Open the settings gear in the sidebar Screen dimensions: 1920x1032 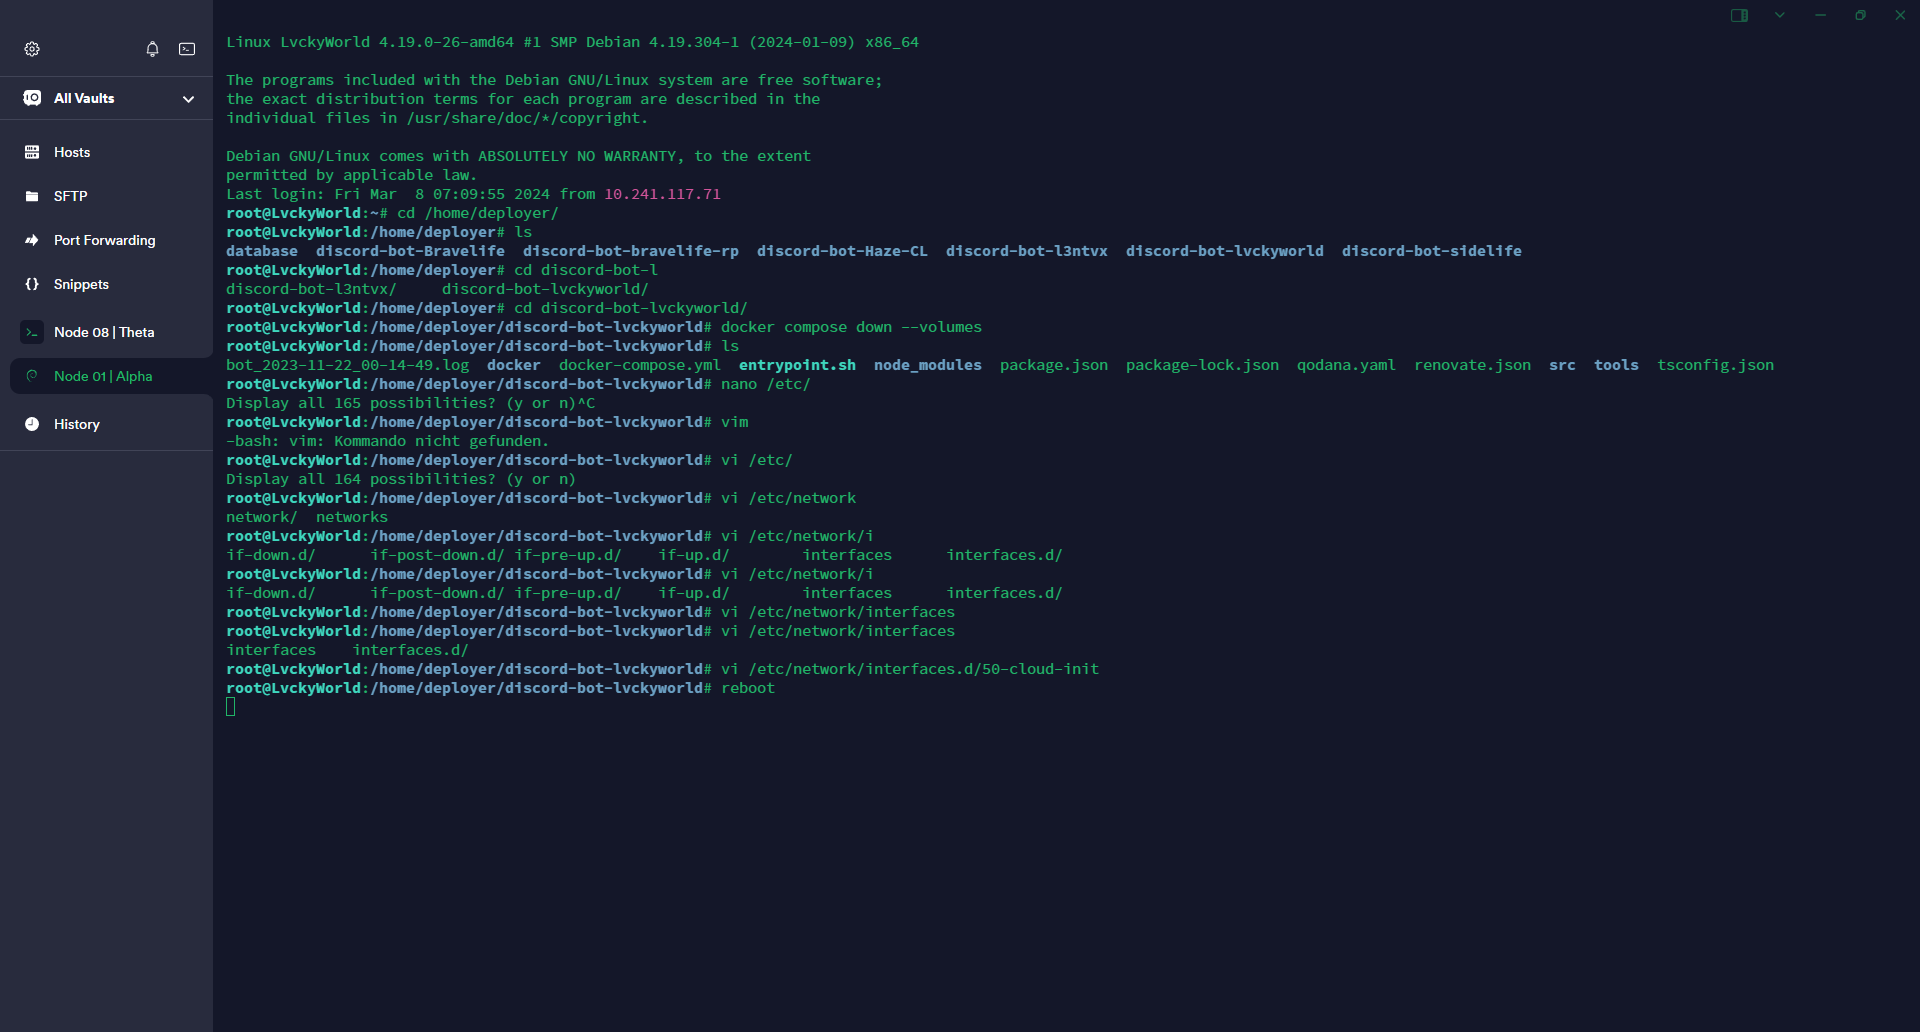pyautogui.click(x=32, y=49)
